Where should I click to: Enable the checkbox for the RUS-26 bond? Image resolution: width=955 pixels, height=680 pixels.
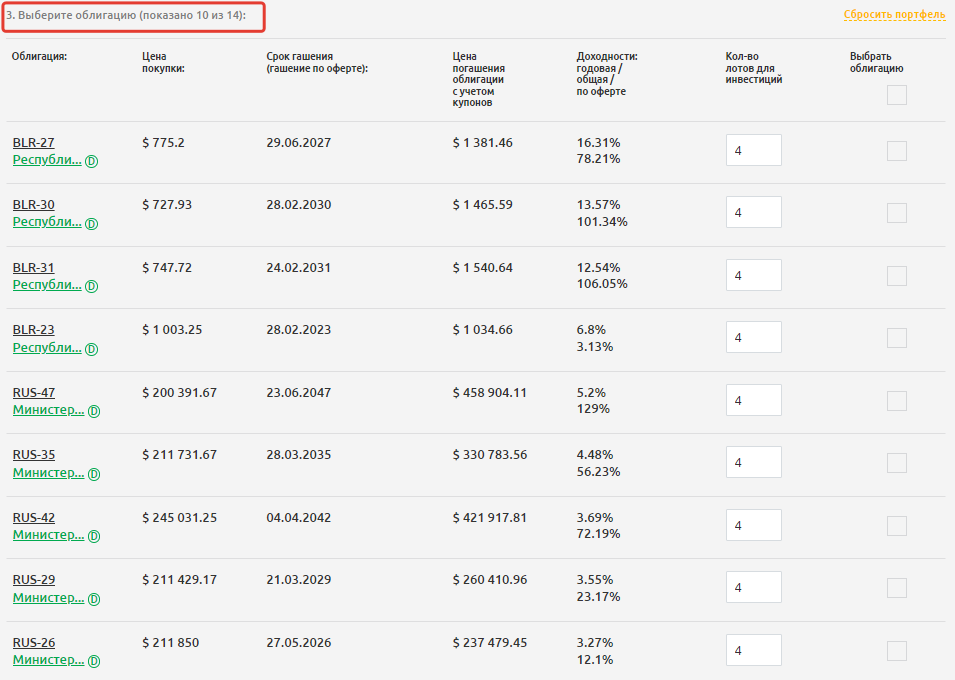pos(897,651)
